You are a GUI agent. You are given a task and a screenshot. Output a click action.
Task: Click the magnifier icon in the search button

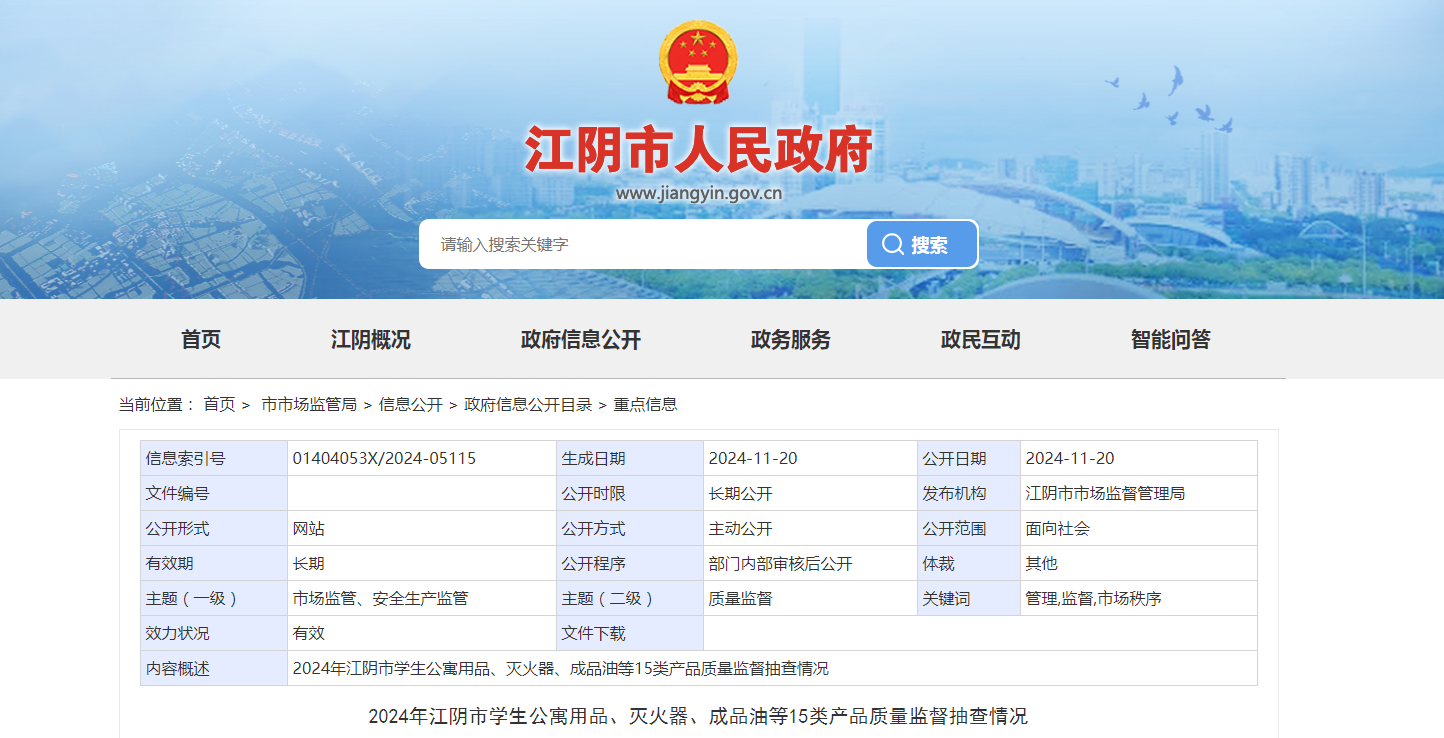[x=892, y=245]
